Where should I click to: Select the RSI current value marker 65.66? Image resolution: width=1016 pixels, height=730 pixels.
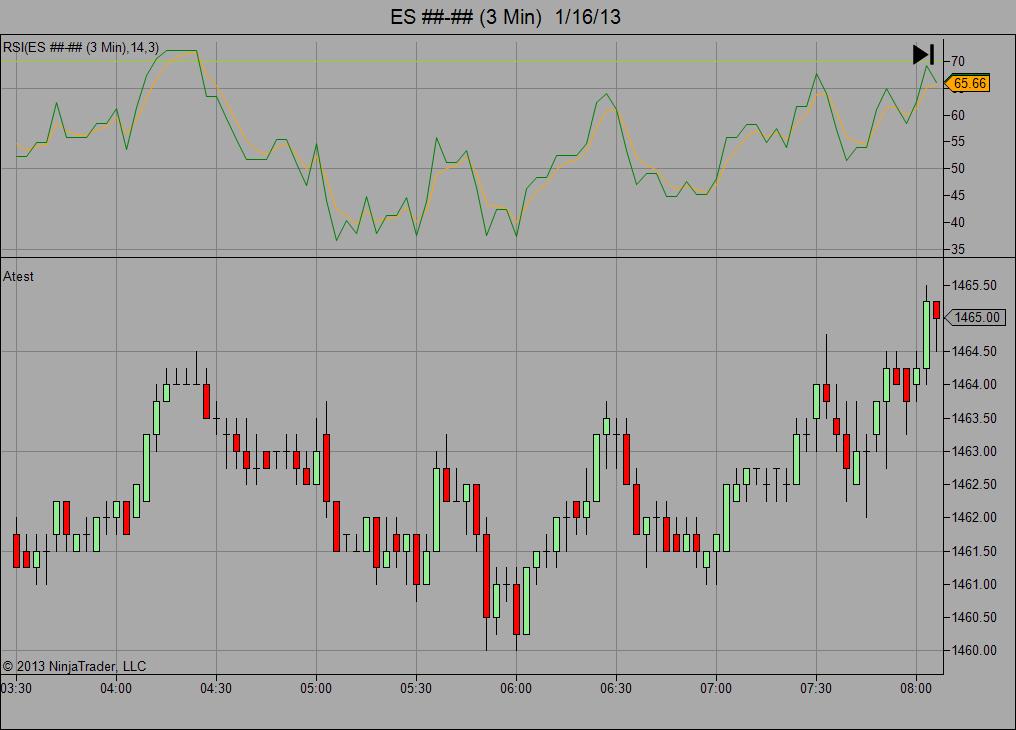[967, 83]
